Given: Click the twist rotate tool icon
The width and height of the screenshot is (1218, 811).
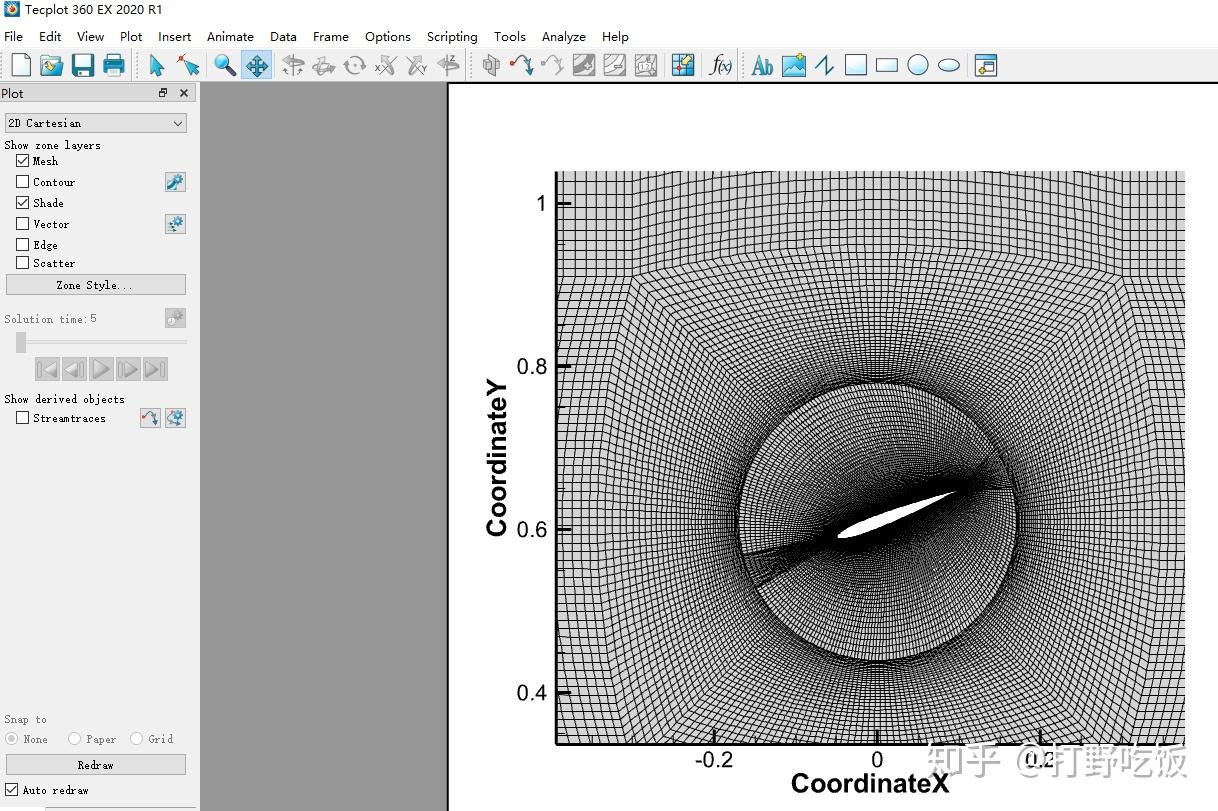Looking at the screenshot, I should [354, 66].
